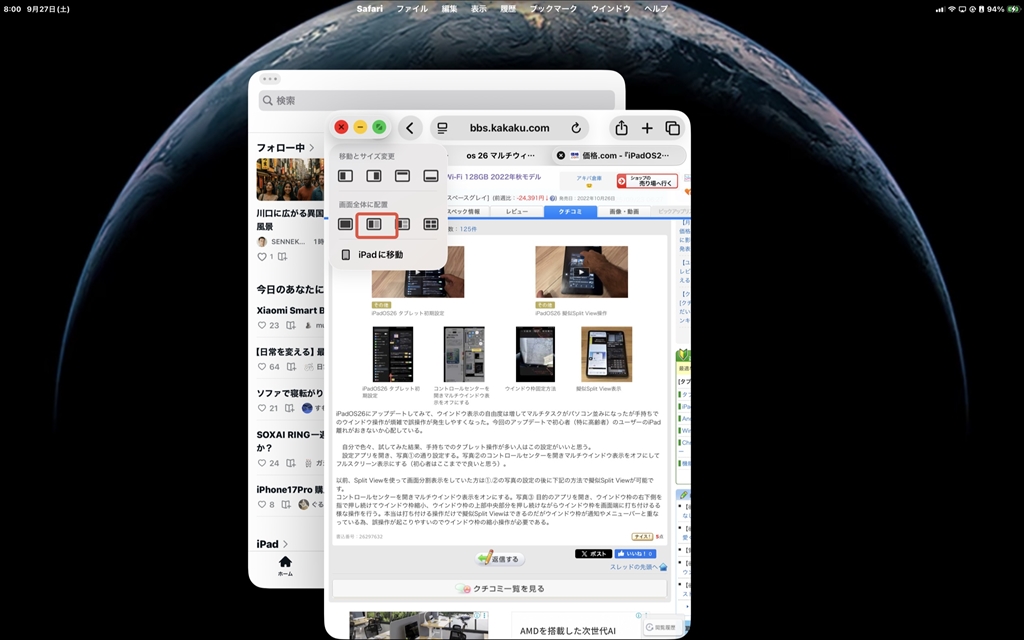This screenshot has height=640, width=1024.
Task: Open the ウインドウ menu
Action: point(611,8)
